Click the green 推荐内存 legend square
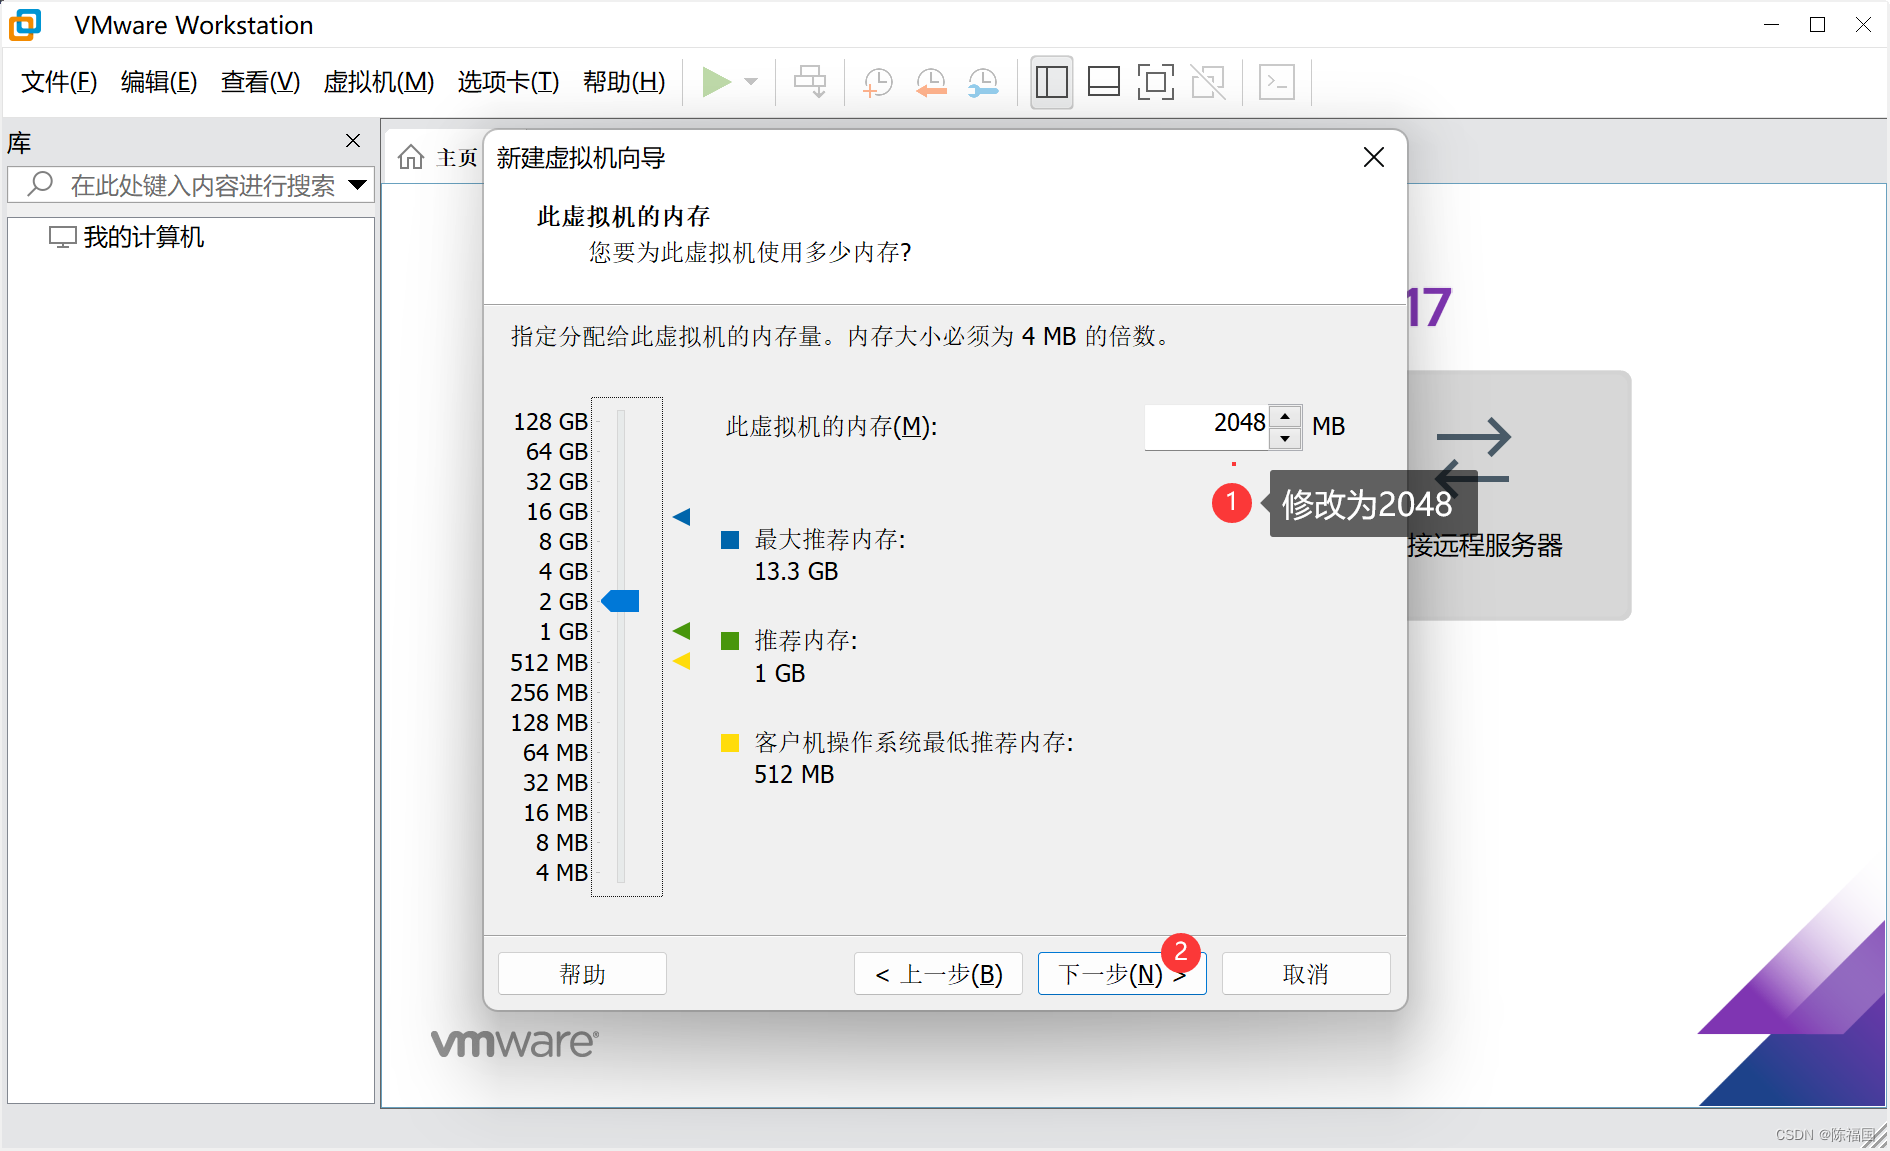Viewport: 1890px width, 1151px height. [x=730, y=641]
